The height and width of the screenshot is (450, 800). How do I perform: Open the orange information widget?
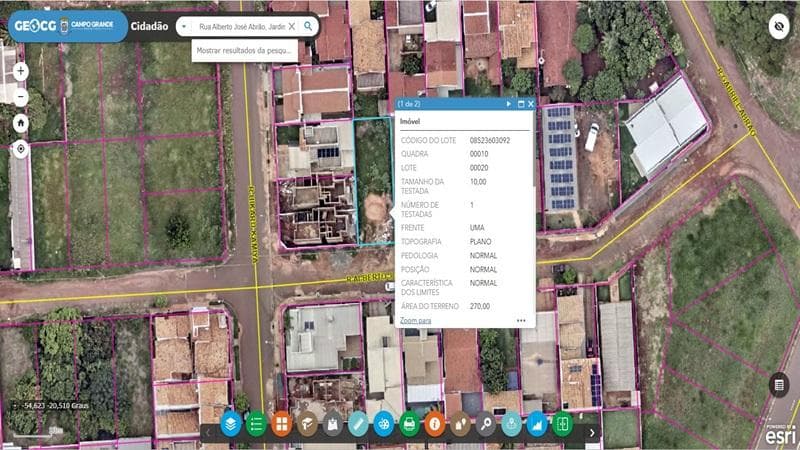click(x=435, y=424)
